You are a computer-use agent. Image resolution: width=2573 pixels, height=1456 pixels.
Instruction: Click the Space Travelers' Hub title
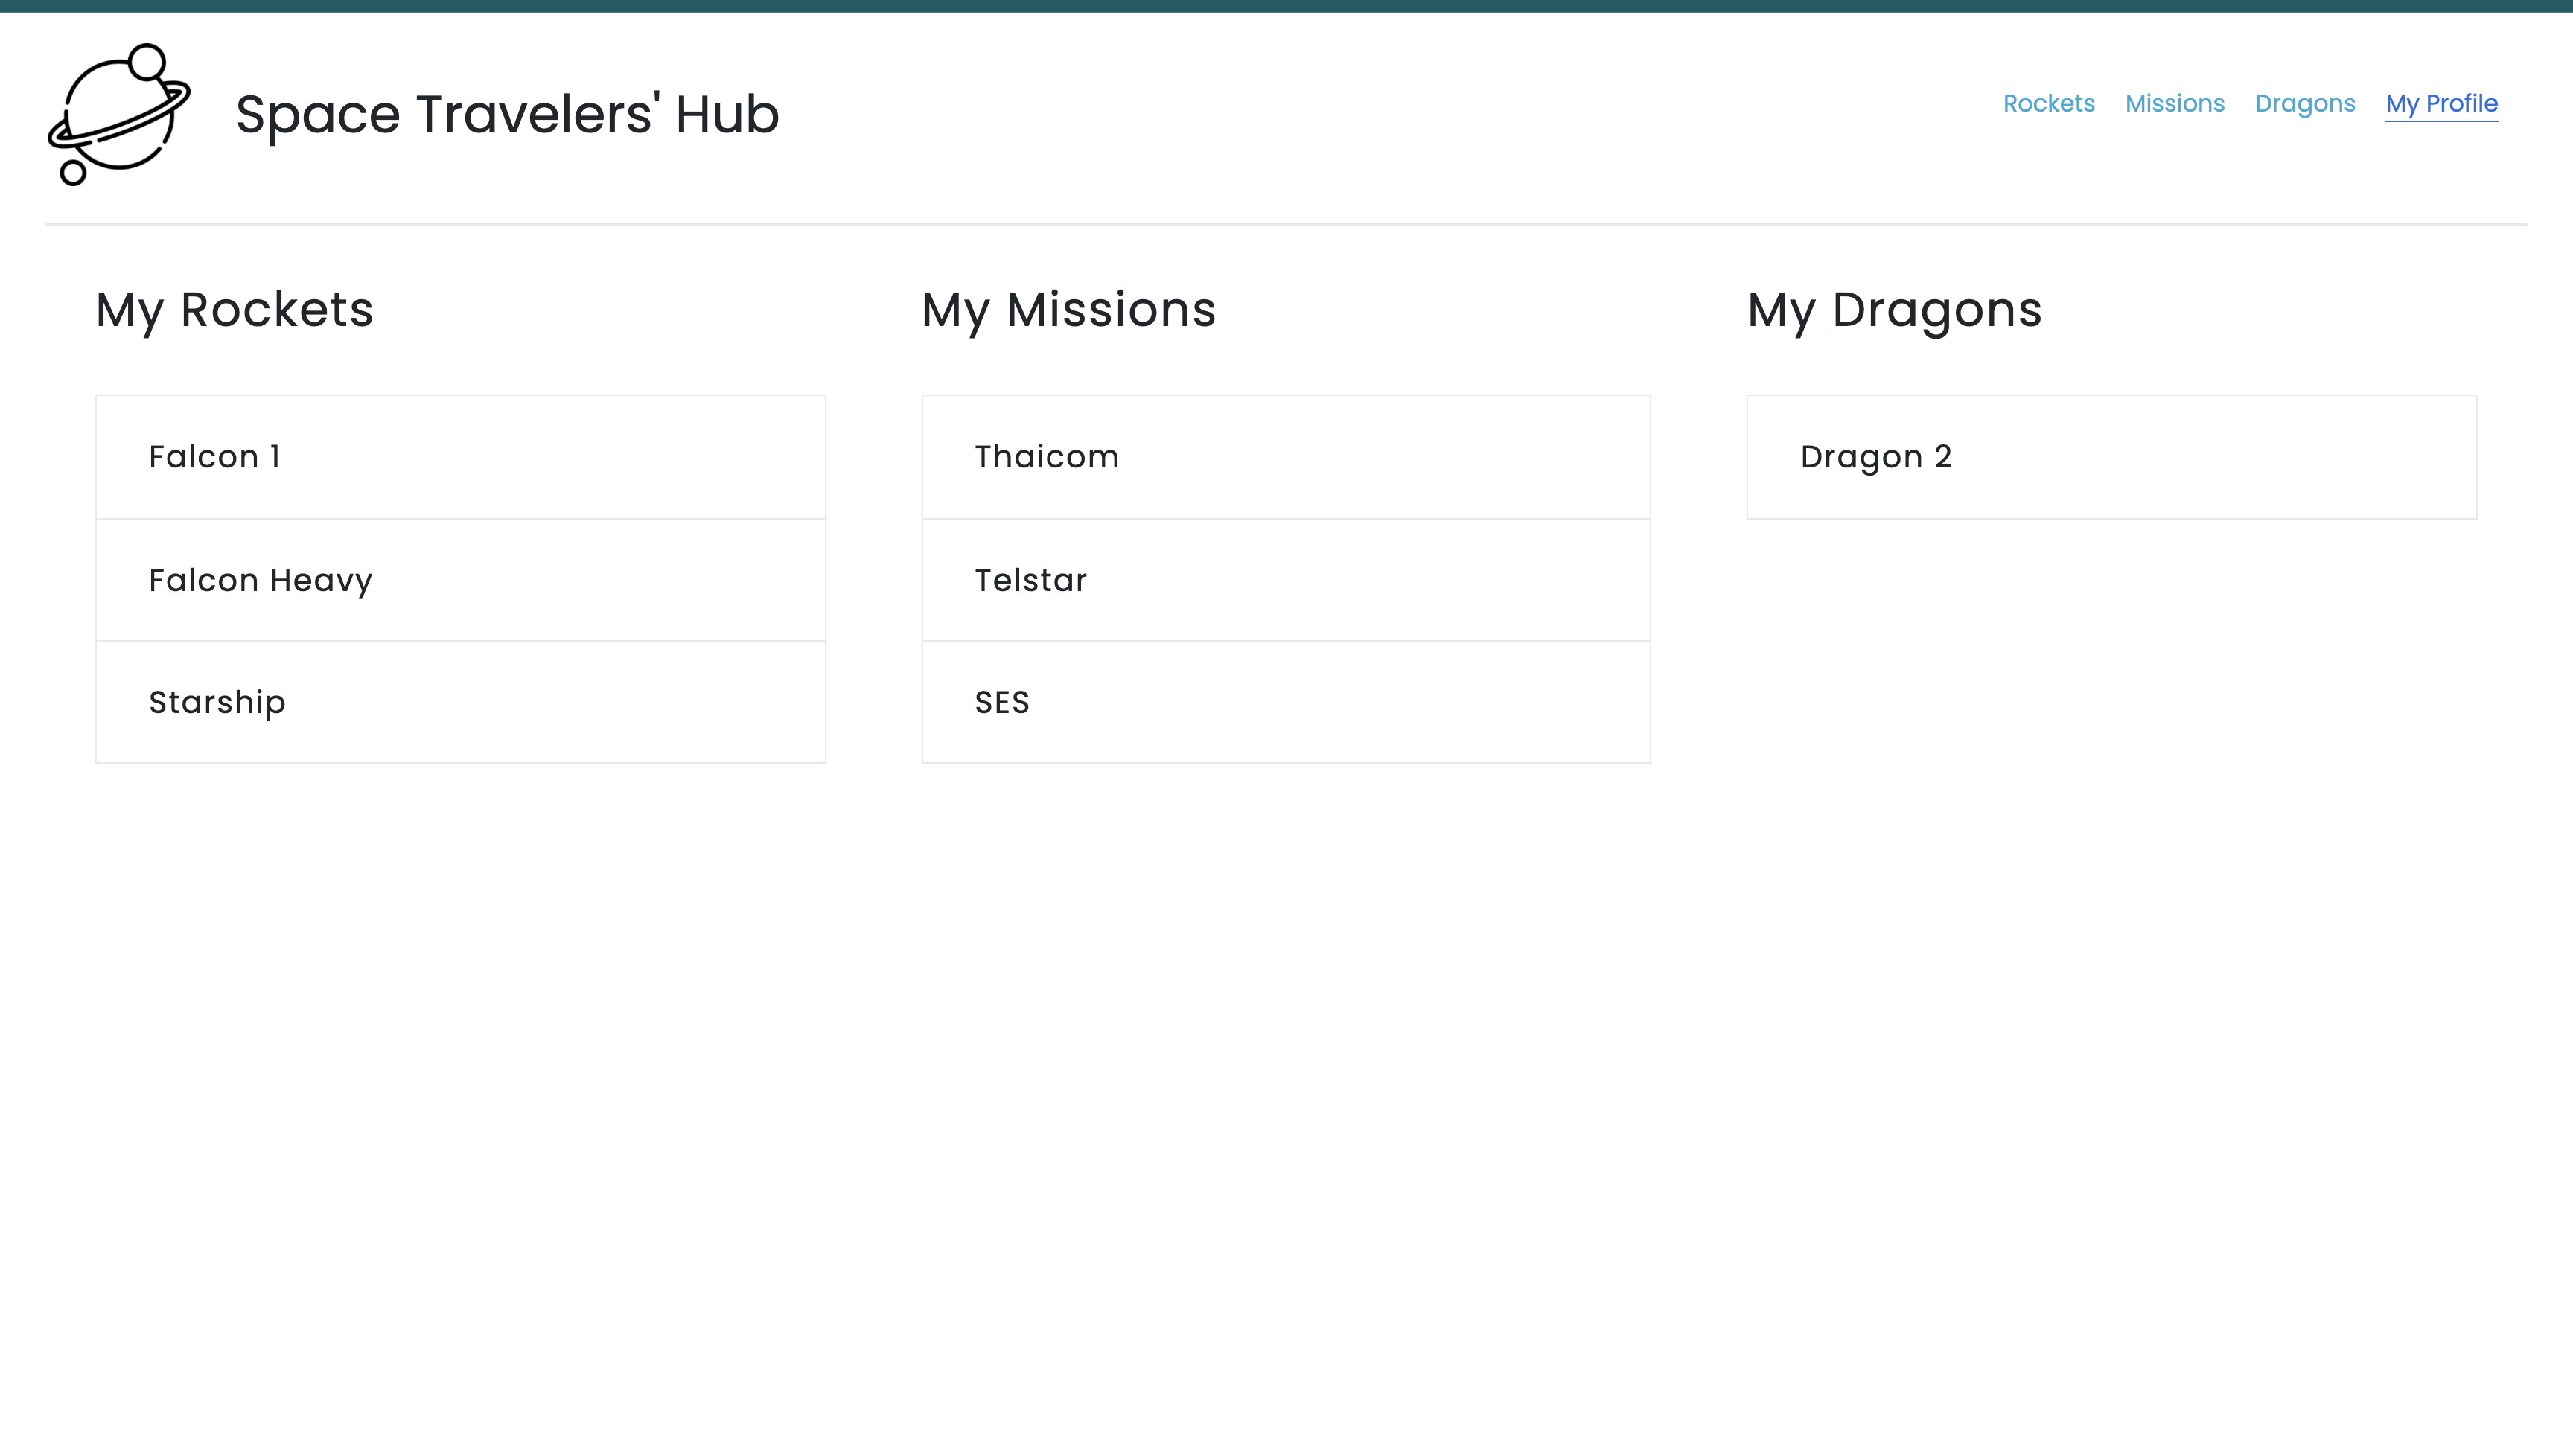point(507,114)
